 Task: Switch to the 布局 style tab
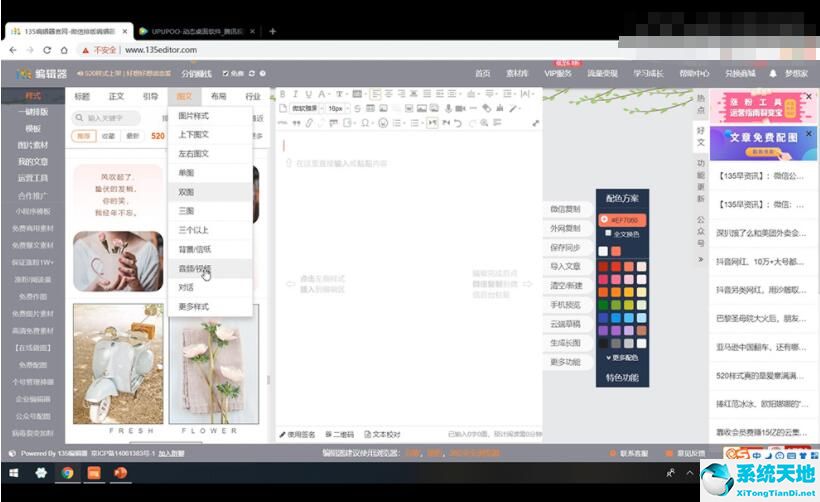[219, 96]
